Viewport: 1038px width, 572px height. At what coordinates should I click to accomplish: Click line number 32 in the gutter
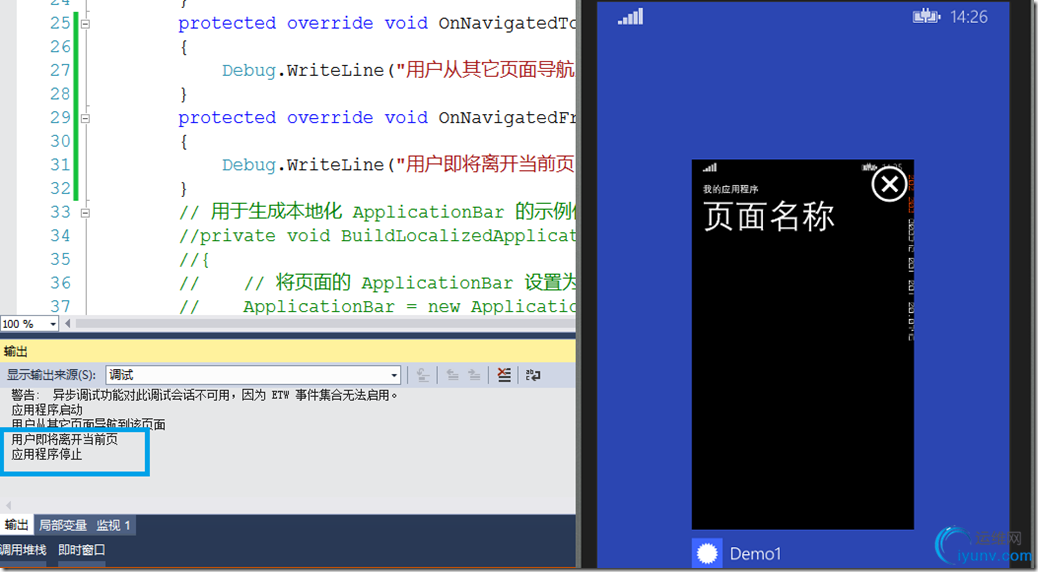(x=60, y=188)
